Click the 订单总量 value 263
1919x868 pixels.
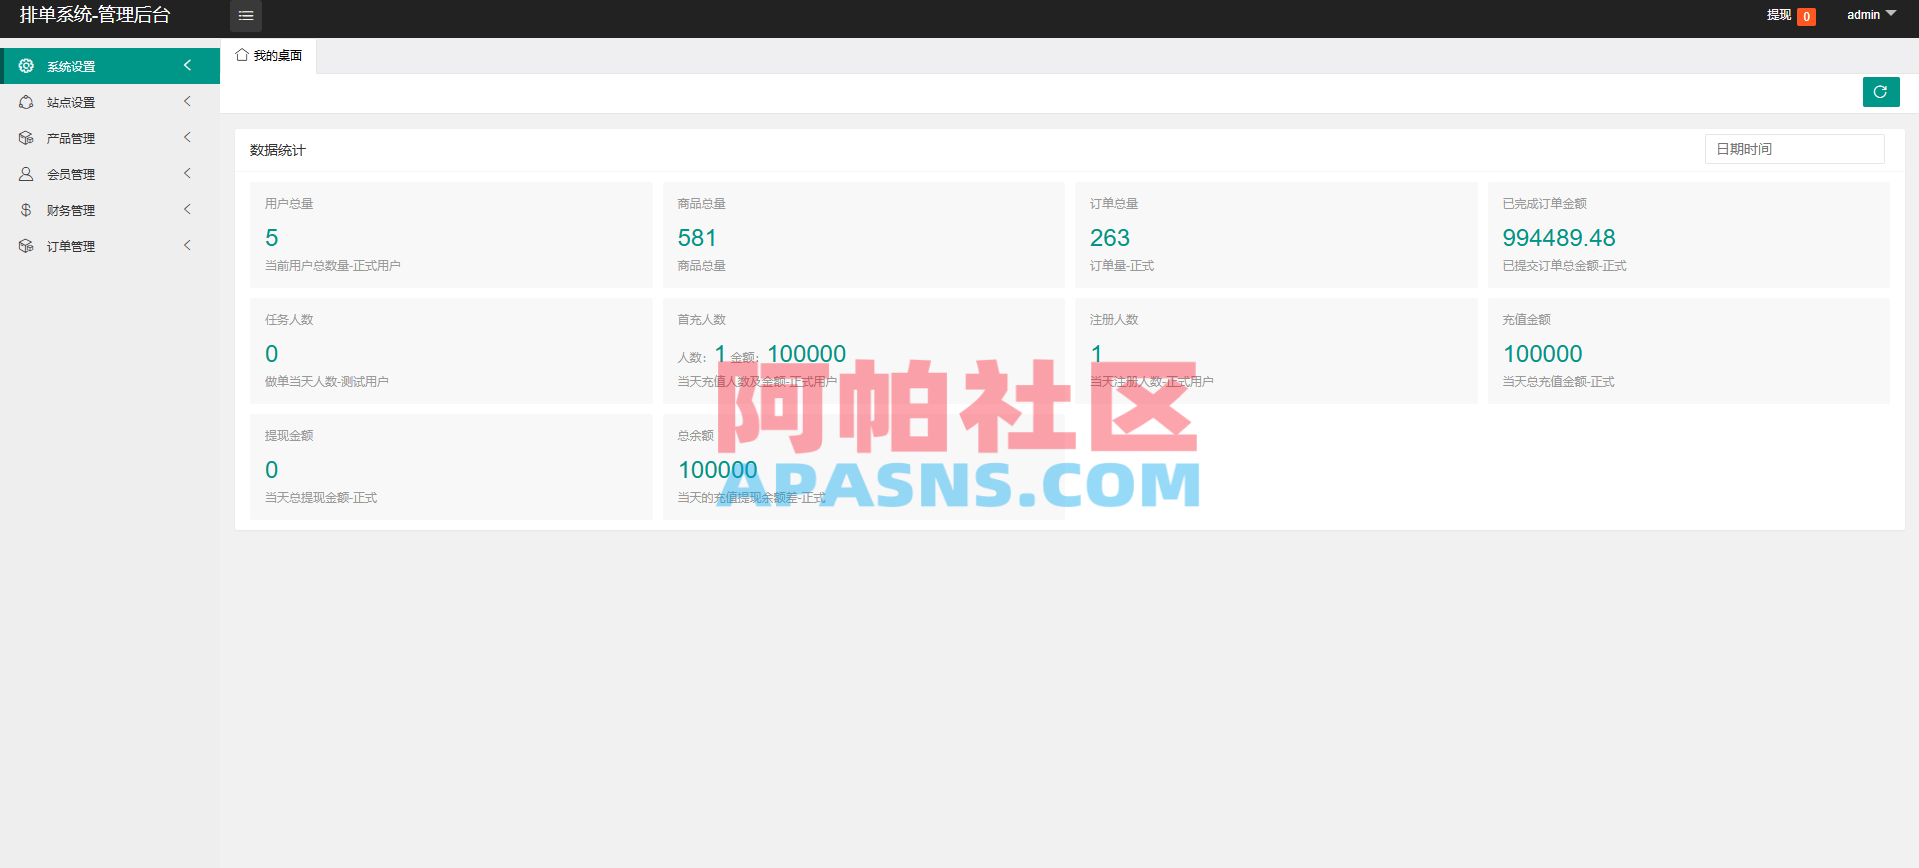tap(1109, 238)
